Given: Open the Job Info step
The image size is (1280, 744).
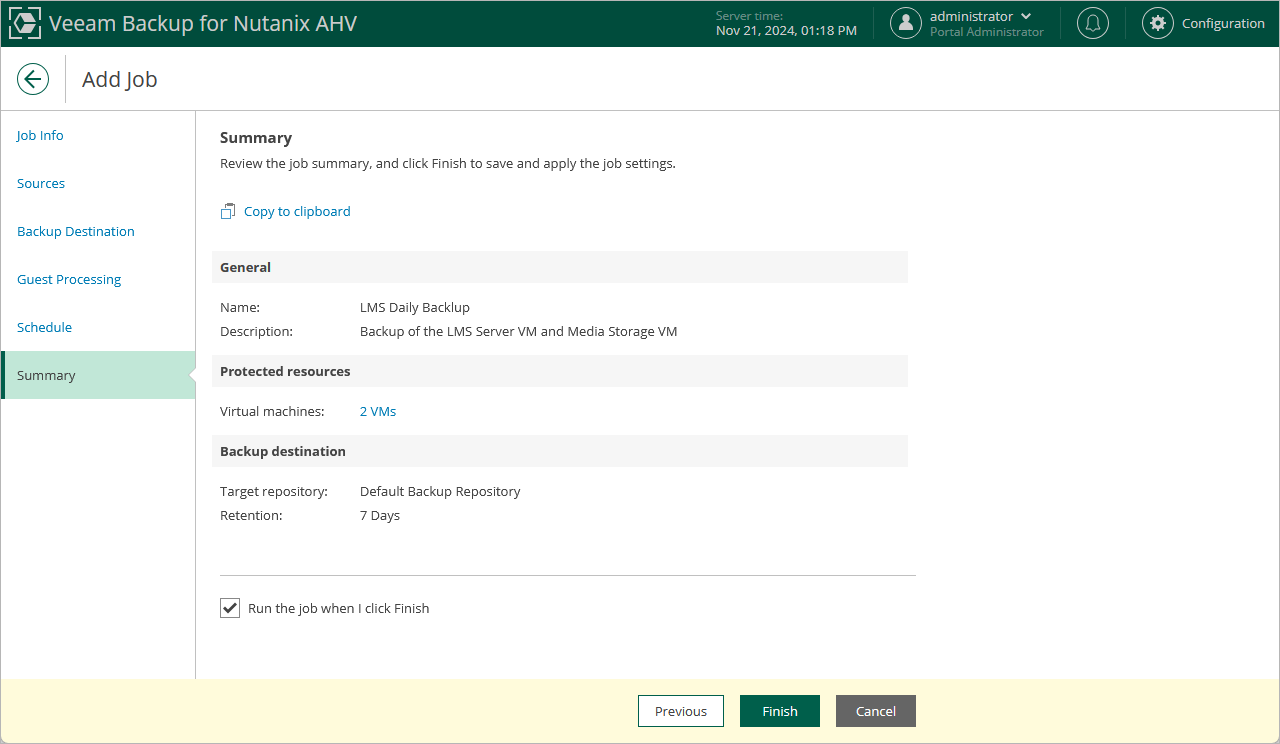Looking at the screenshot, I should [40, 135].
